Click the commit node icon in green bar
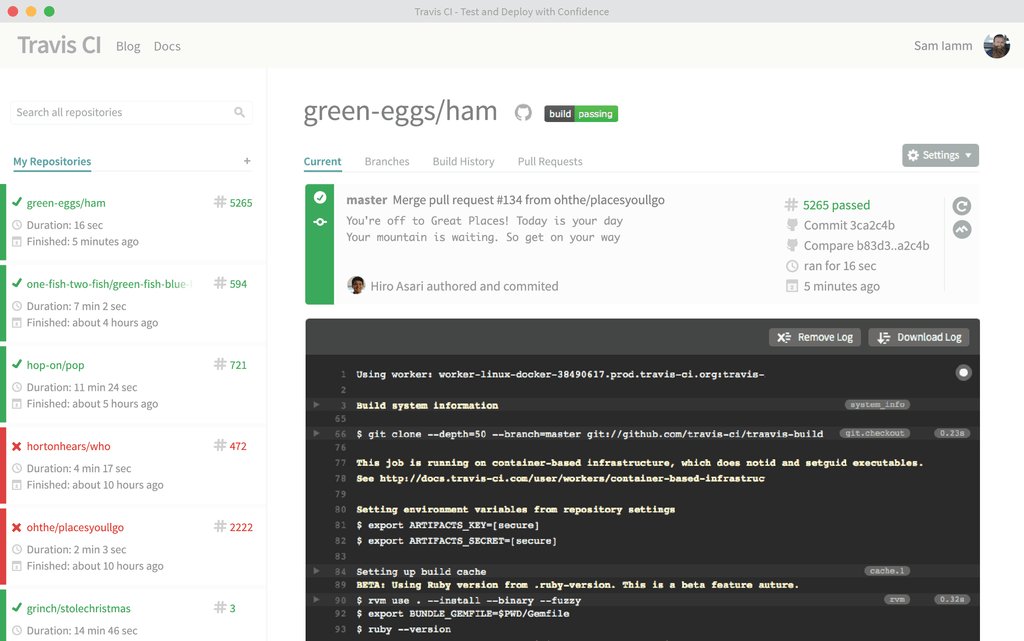 click(x=320, y=222)
